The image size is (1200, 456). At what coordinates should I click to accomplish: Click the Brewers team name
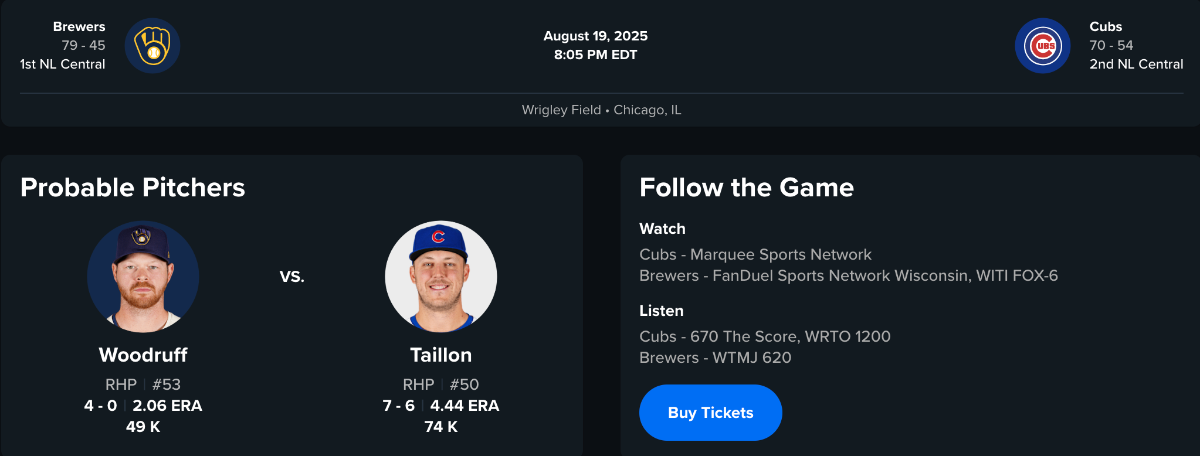point(79,27)
